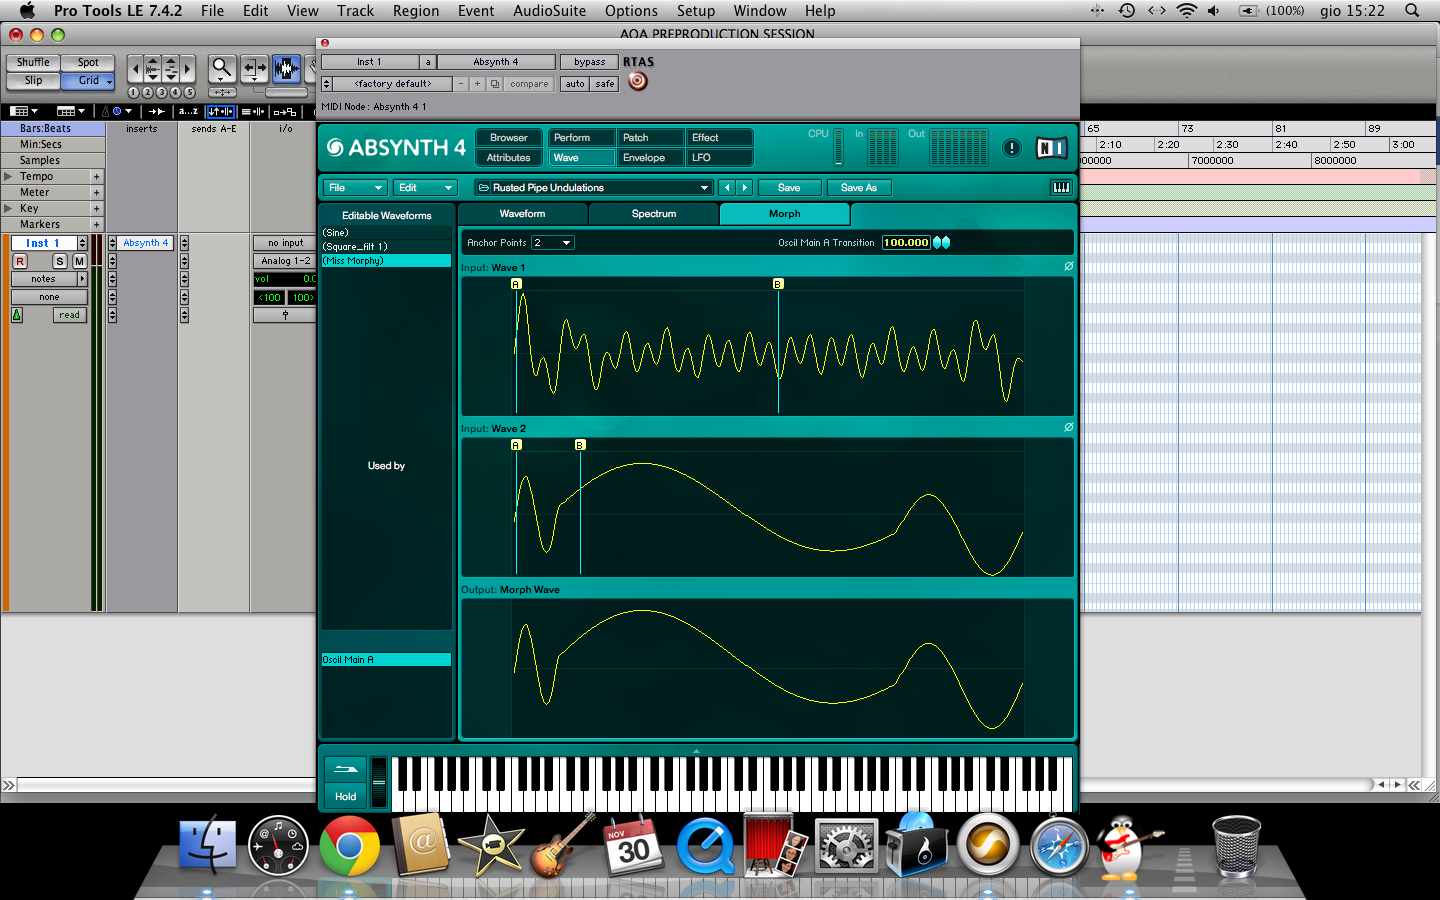The height and width of the screenshot is (900, 1440).
Task: Toggle plug-in safe button
Action: pos(605,84)
